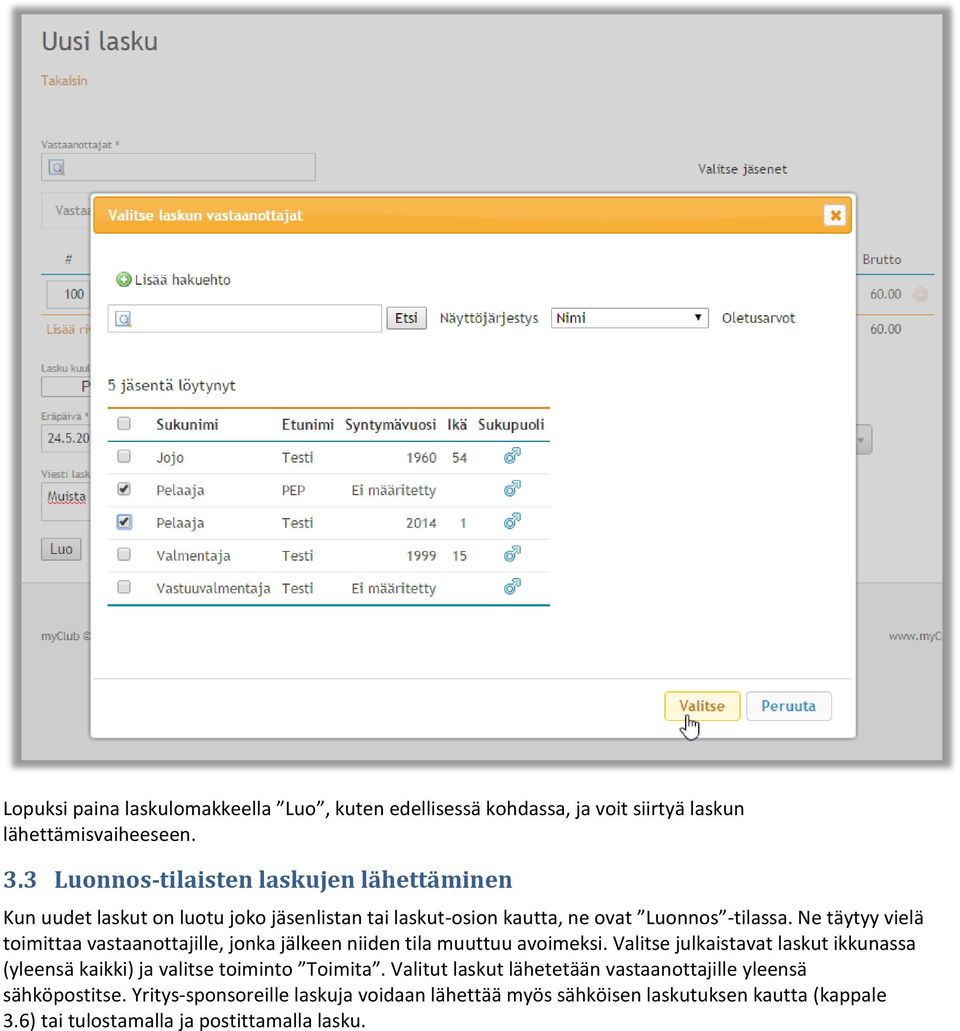Viewport: 960px width, 1031px height.
Task: Uncheck the Pelaaja Testi 2014 checkbox
Action: tap(124, 522)
